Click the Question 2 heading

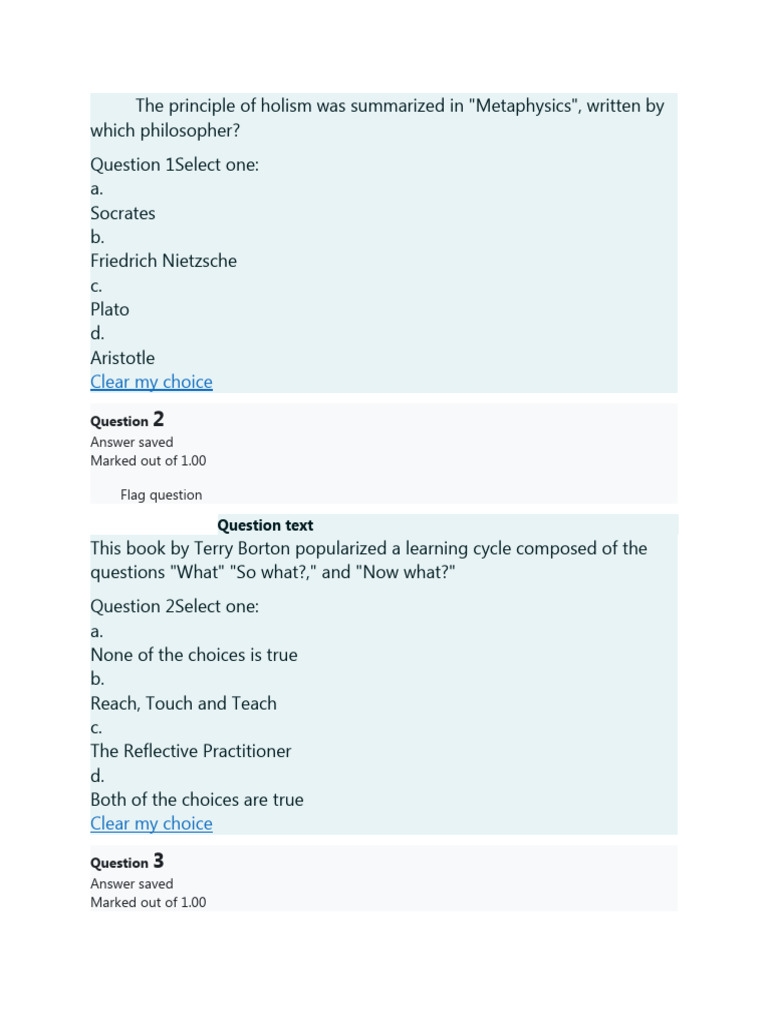coord(127,421)
